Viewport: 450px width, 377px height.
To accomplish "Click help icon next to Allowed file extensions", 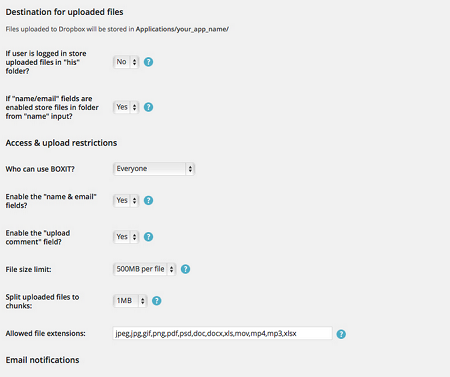I will [341, 334].
